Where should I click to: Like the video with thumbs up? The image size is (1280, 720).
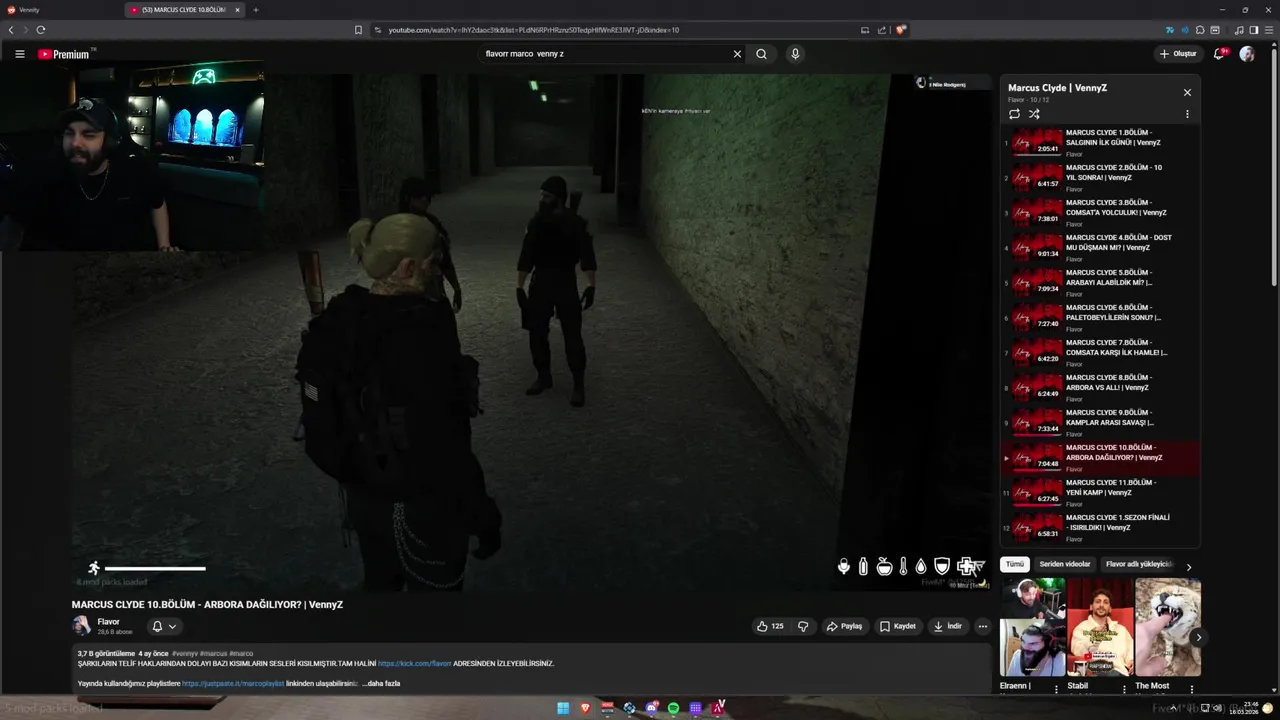click(770, 626)
